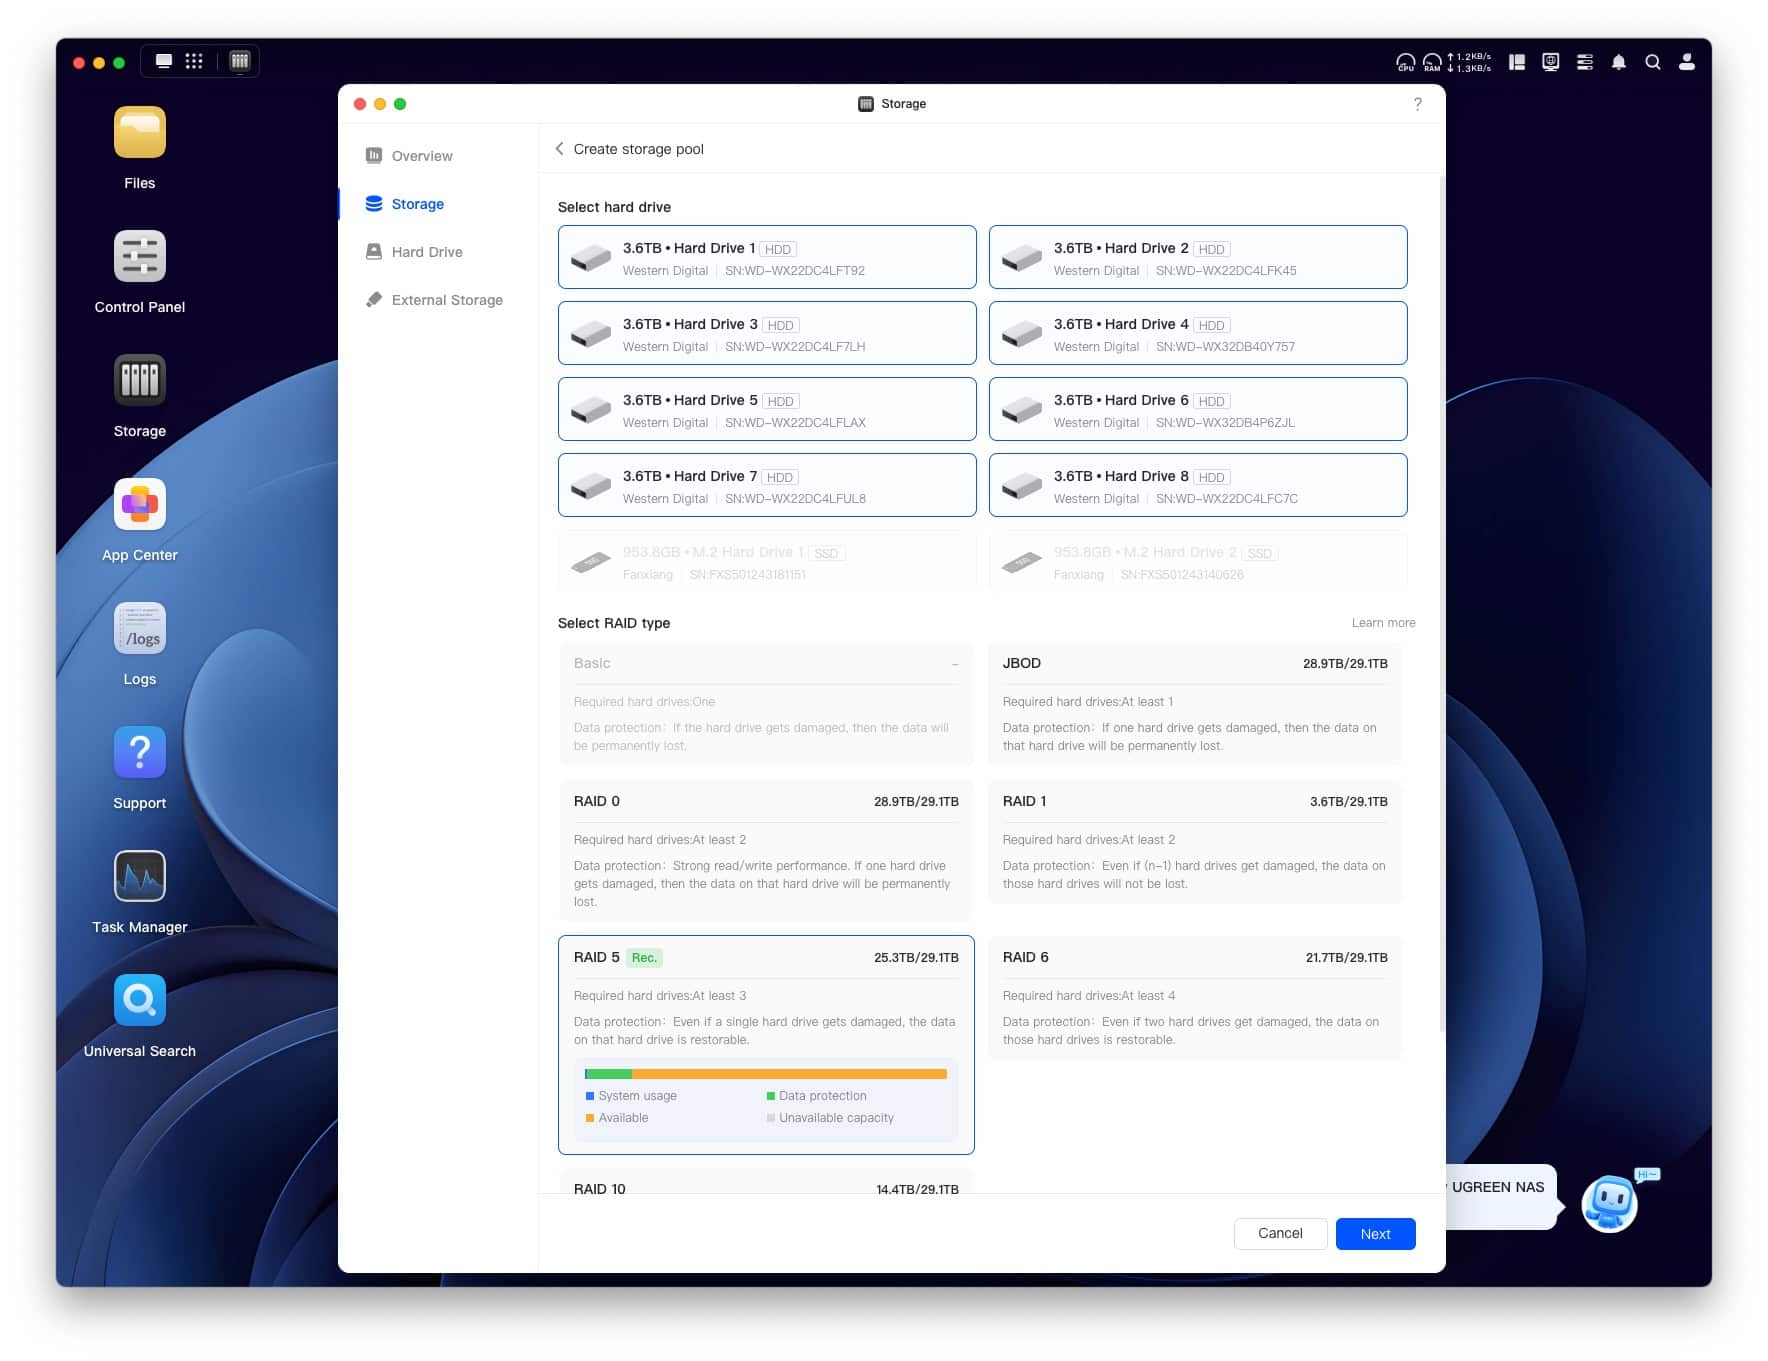1768x1361 pixels.
Task: Click the Storage window vertical scrollbar
Action: pyautogui.click(x=1441, y=603)
